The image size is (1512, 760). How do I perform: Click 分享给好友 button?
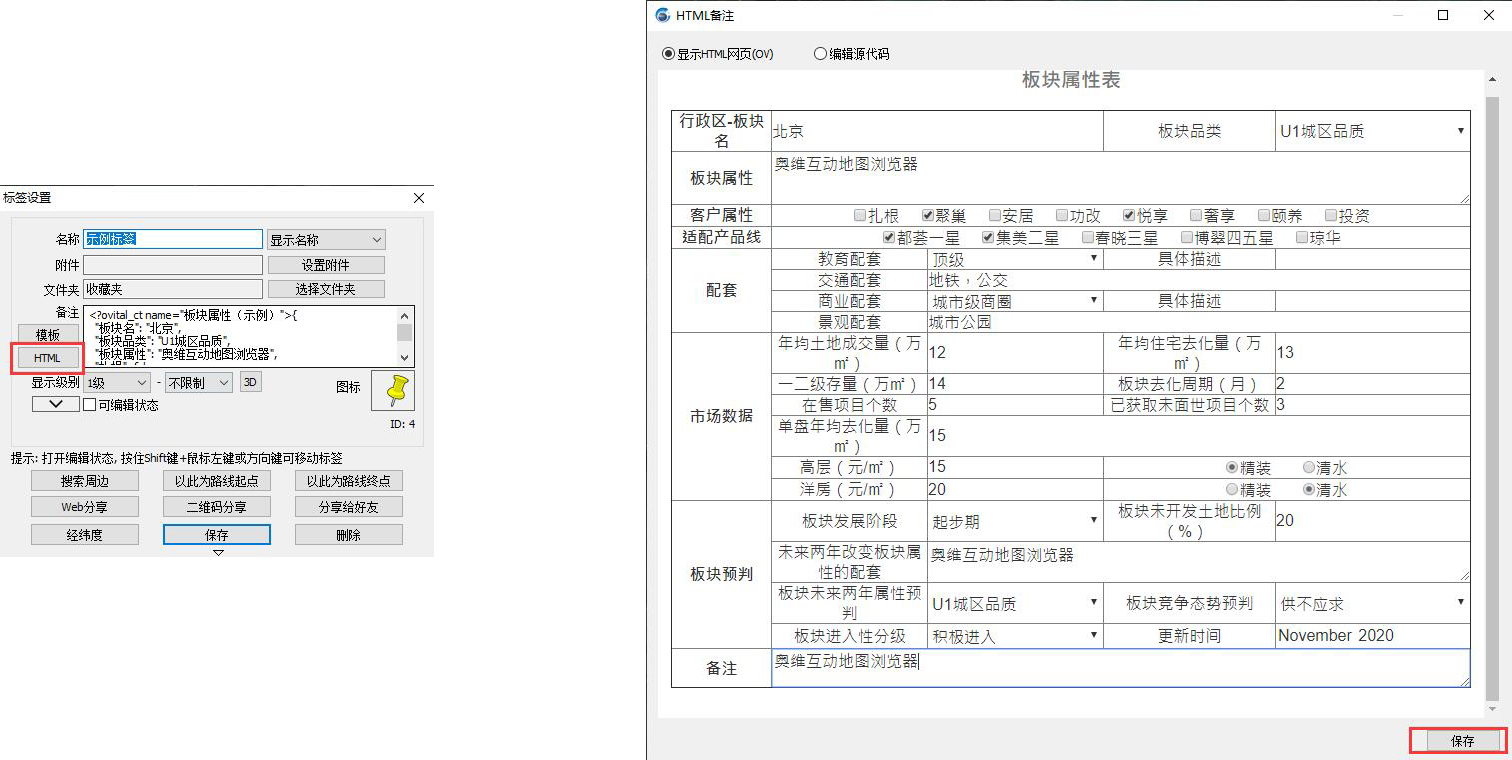point(349,507)
